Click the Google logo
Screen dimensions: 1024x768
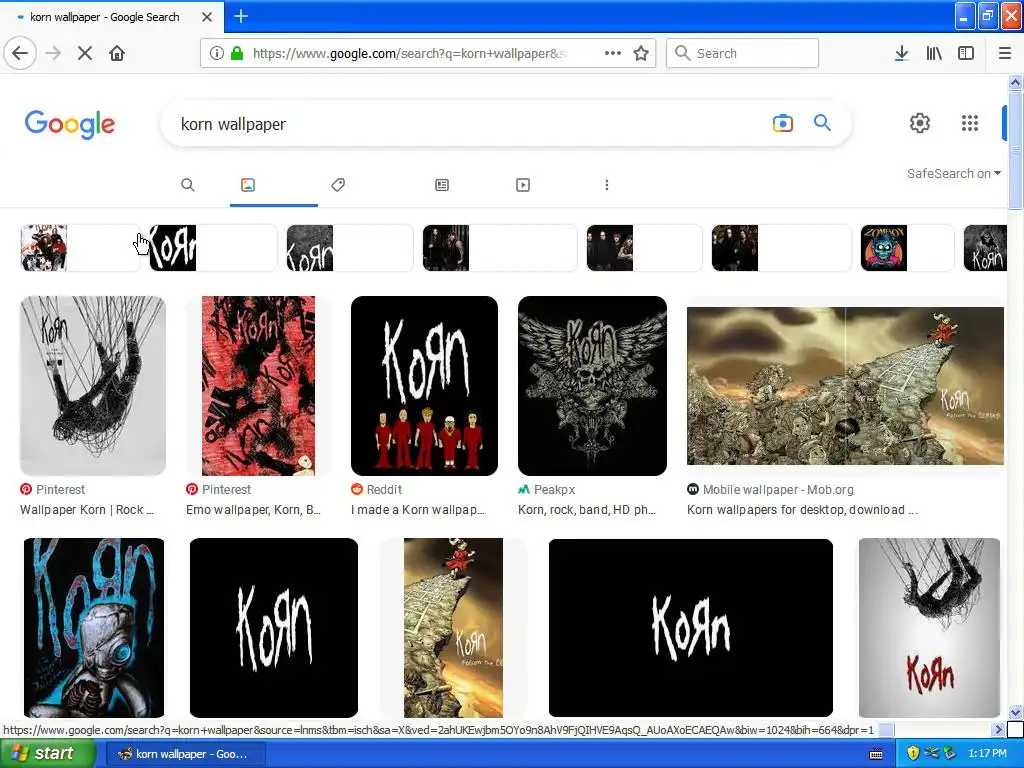coord(70,124)
